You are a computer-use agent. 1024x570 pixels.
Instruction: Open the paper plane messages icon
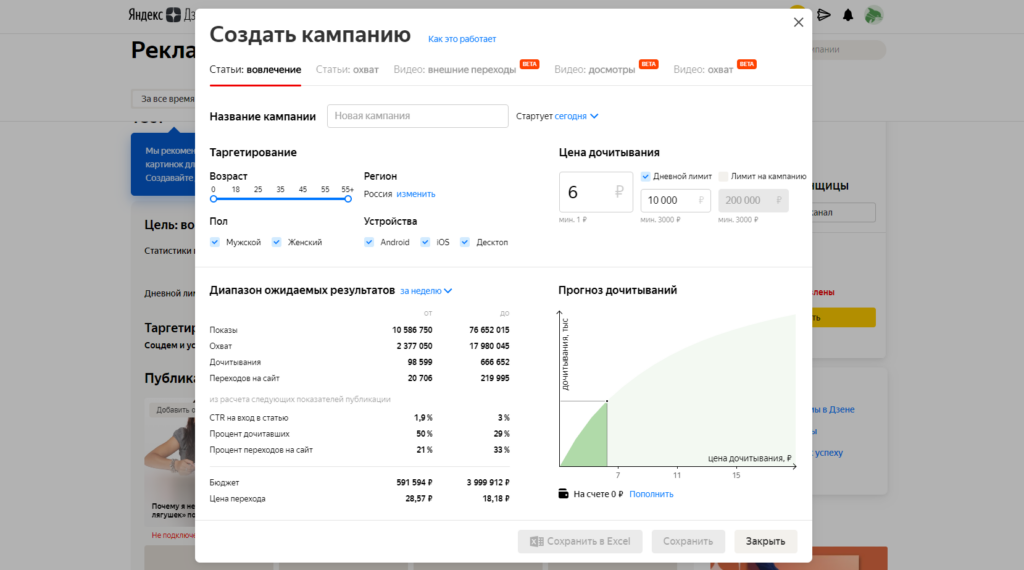pyautogui.click(x=823, y=15)
